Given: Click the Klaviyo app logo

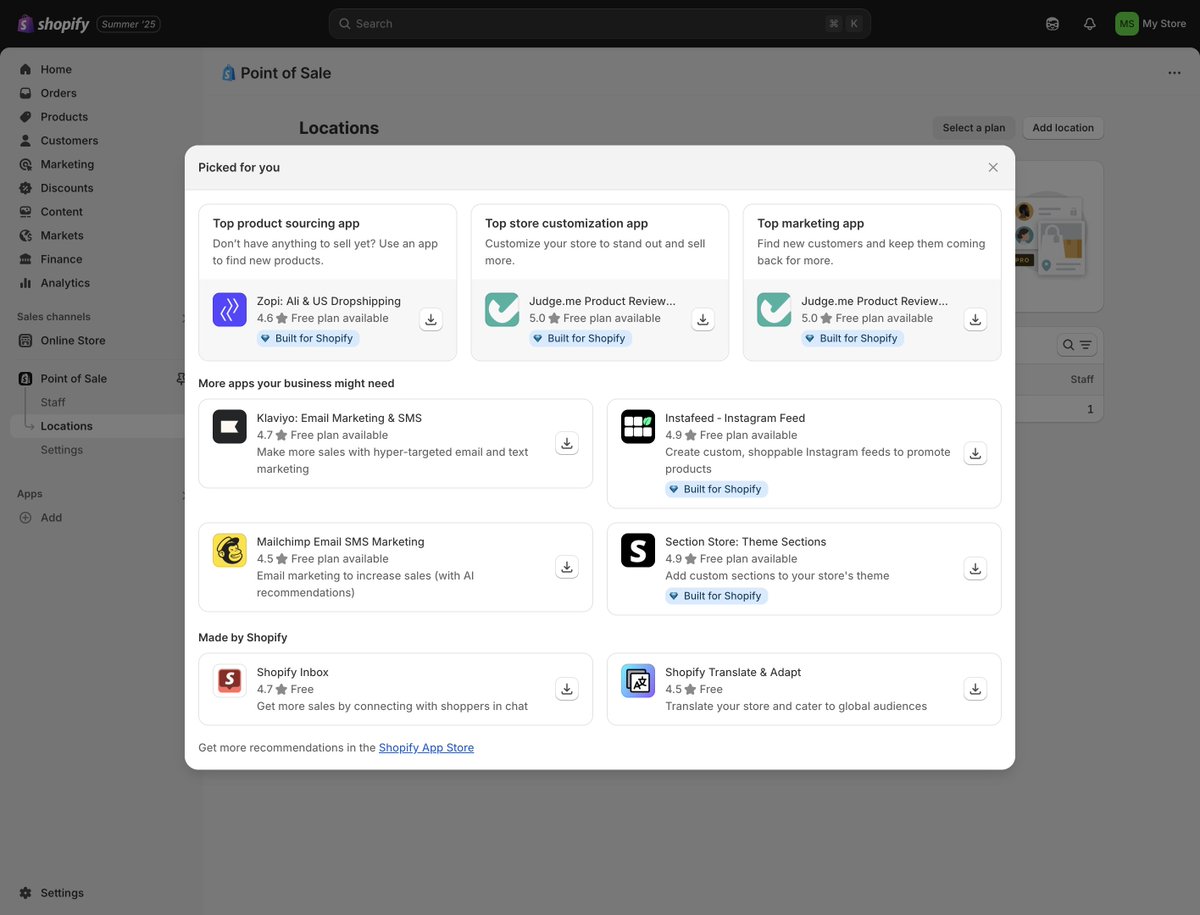Looking at the screenshot, I should [x=230, y=427].
